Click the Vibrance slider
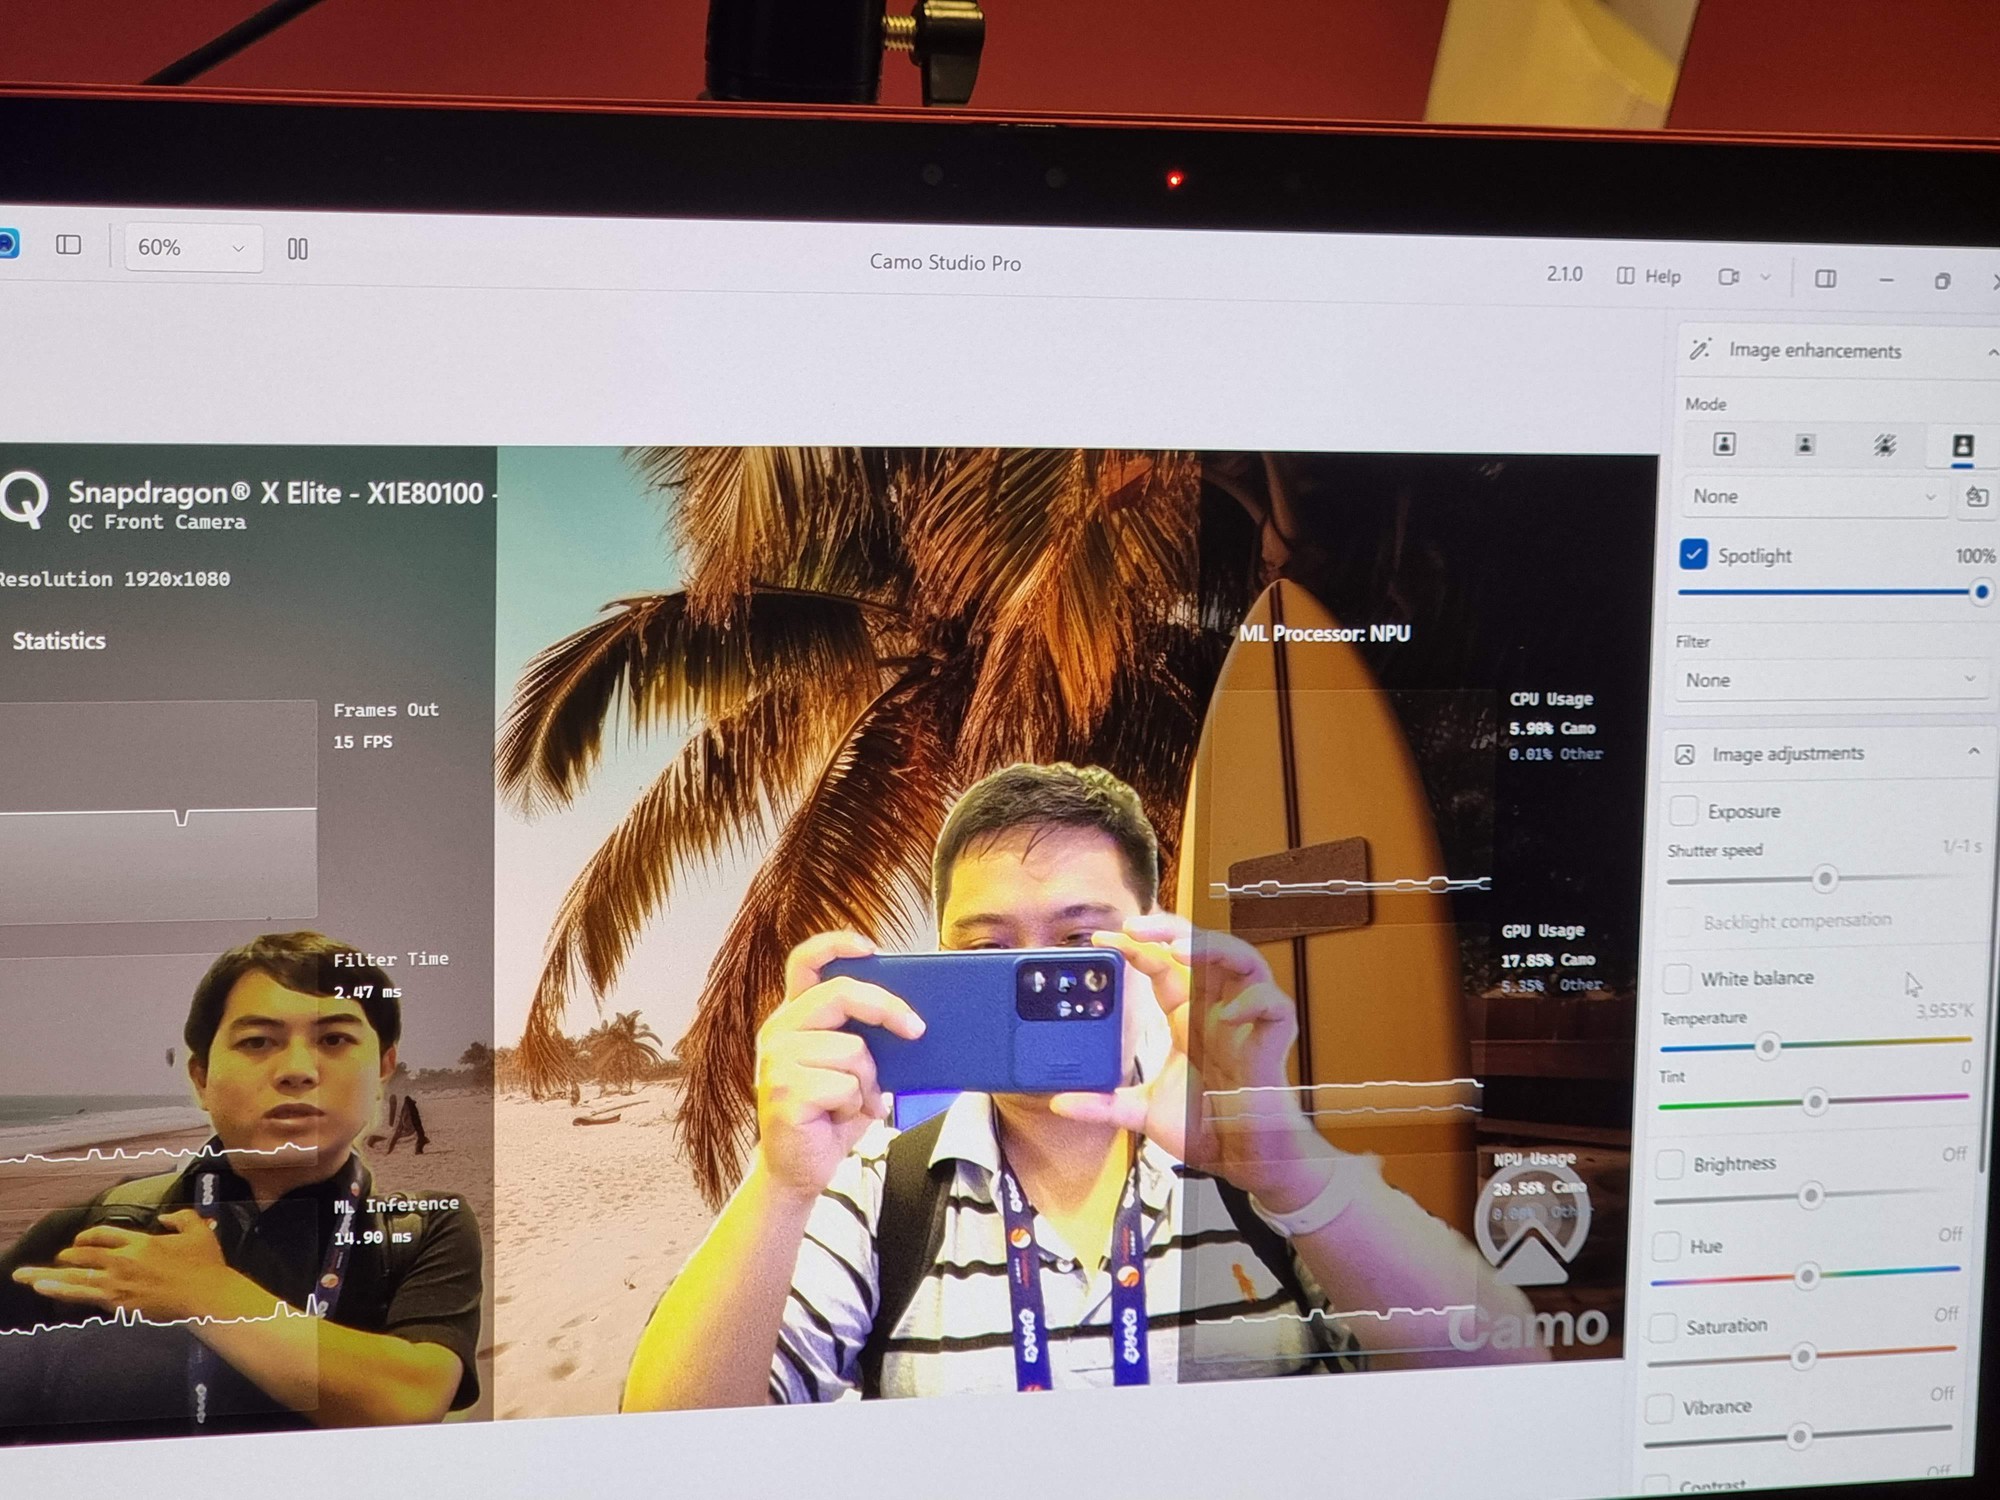The width and height of the screenshot is (2000, 1500). (x=1798, y=1437)
